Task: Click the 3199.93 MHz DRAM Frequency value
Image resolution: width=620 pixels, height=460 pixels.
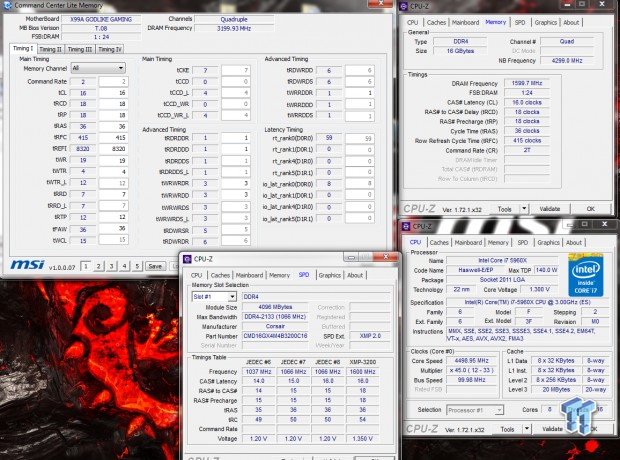Action: coord(234,28)
